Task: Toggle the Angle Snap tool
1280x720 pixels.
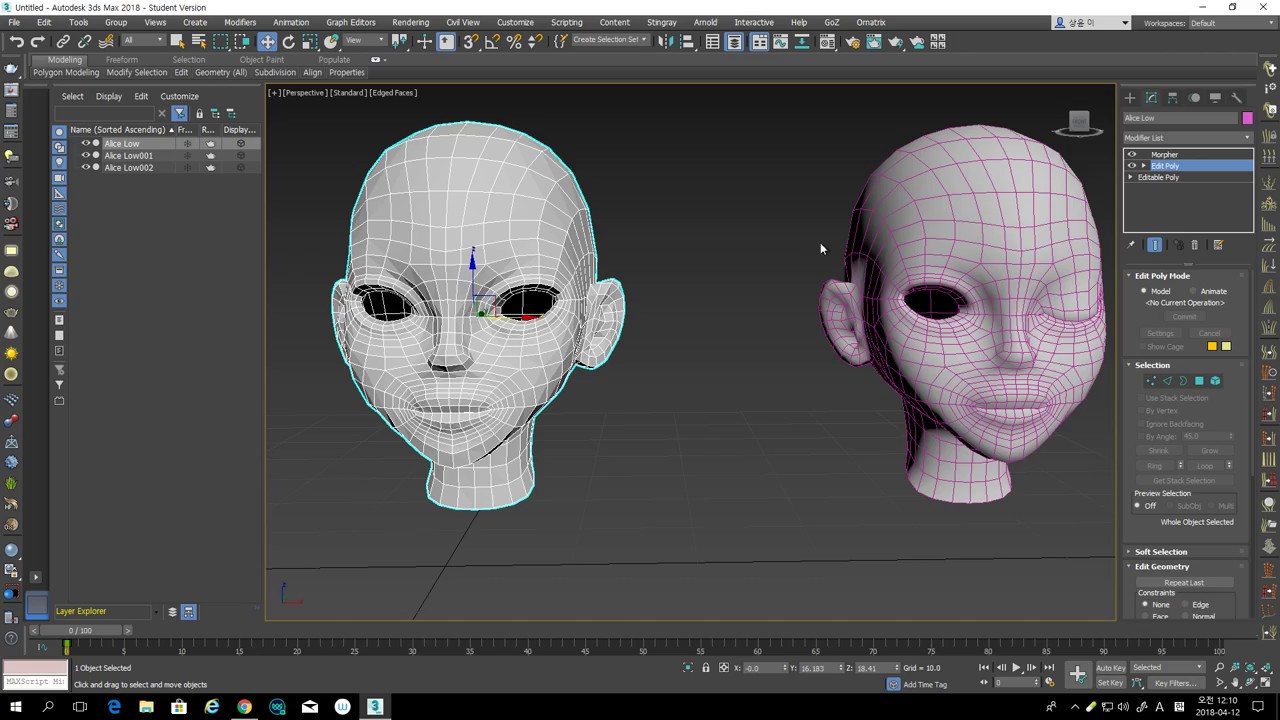Action: pos(492,41)
